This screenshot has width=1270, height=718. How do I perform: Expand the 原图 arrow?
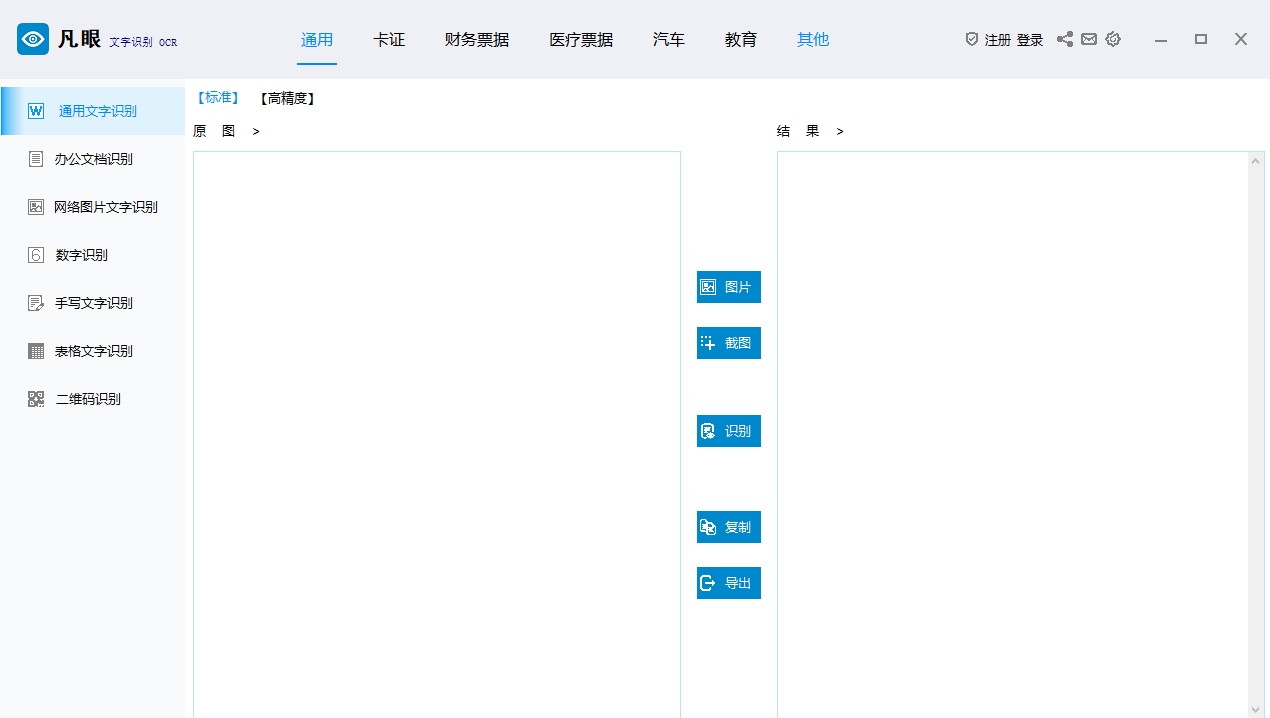pyautogui.click(x=256, y=131)
